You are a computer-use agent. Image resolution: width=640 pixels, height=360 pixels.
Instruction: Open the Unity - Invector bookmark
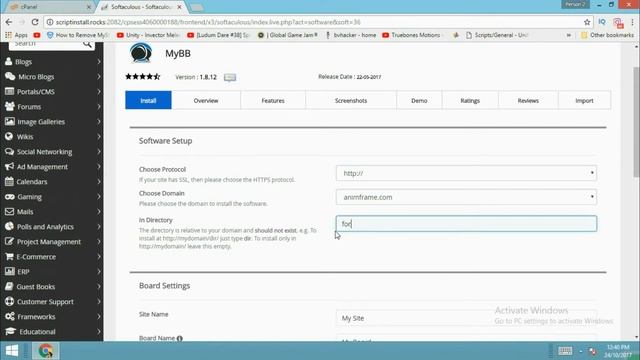(x=148, y=35)
